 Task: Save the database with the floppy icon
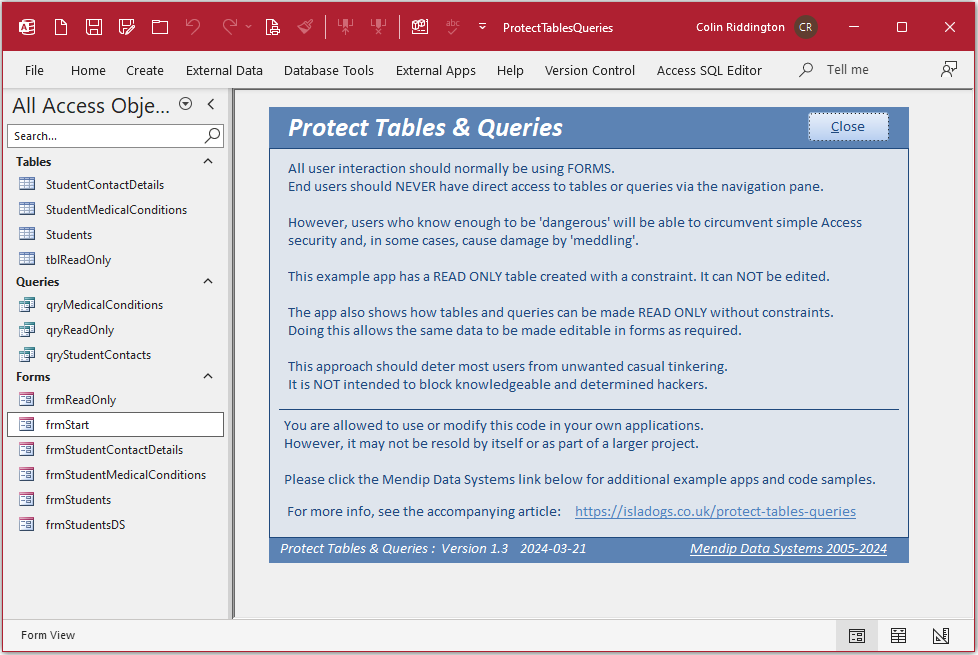click(94, 27)
